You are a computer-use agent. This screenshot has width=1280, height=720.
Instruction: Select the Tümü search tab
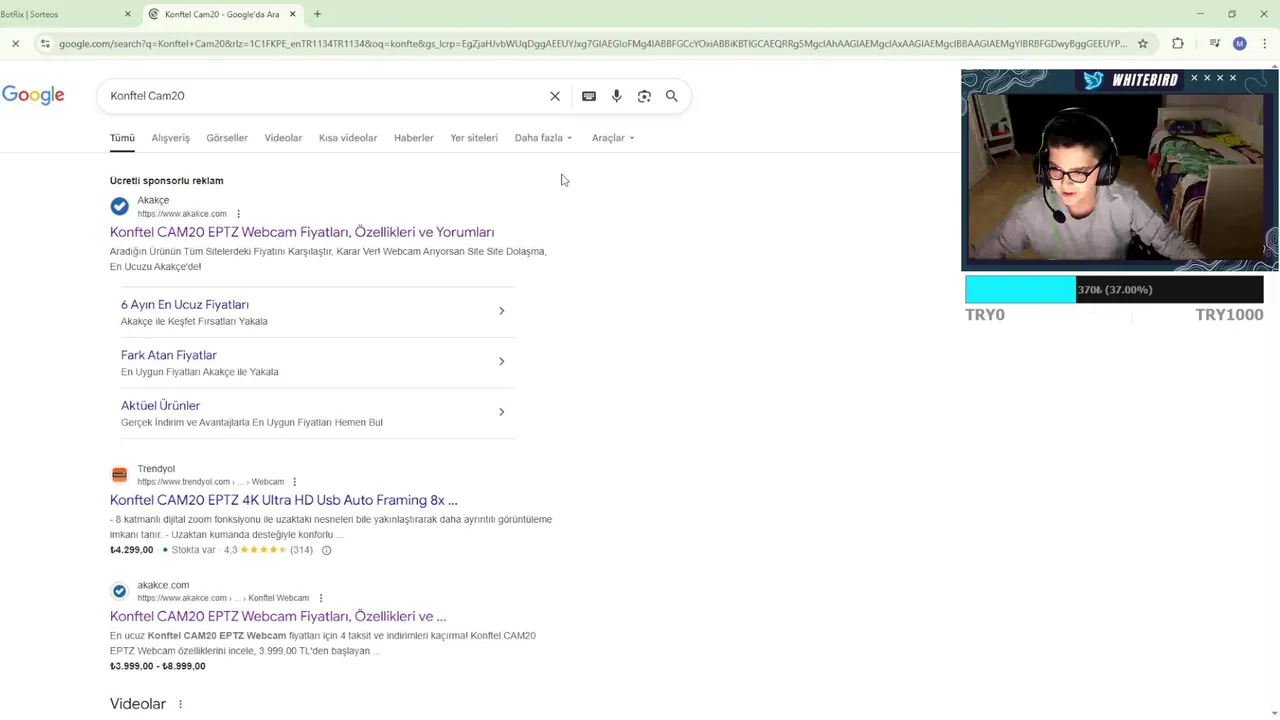point(122,138)
